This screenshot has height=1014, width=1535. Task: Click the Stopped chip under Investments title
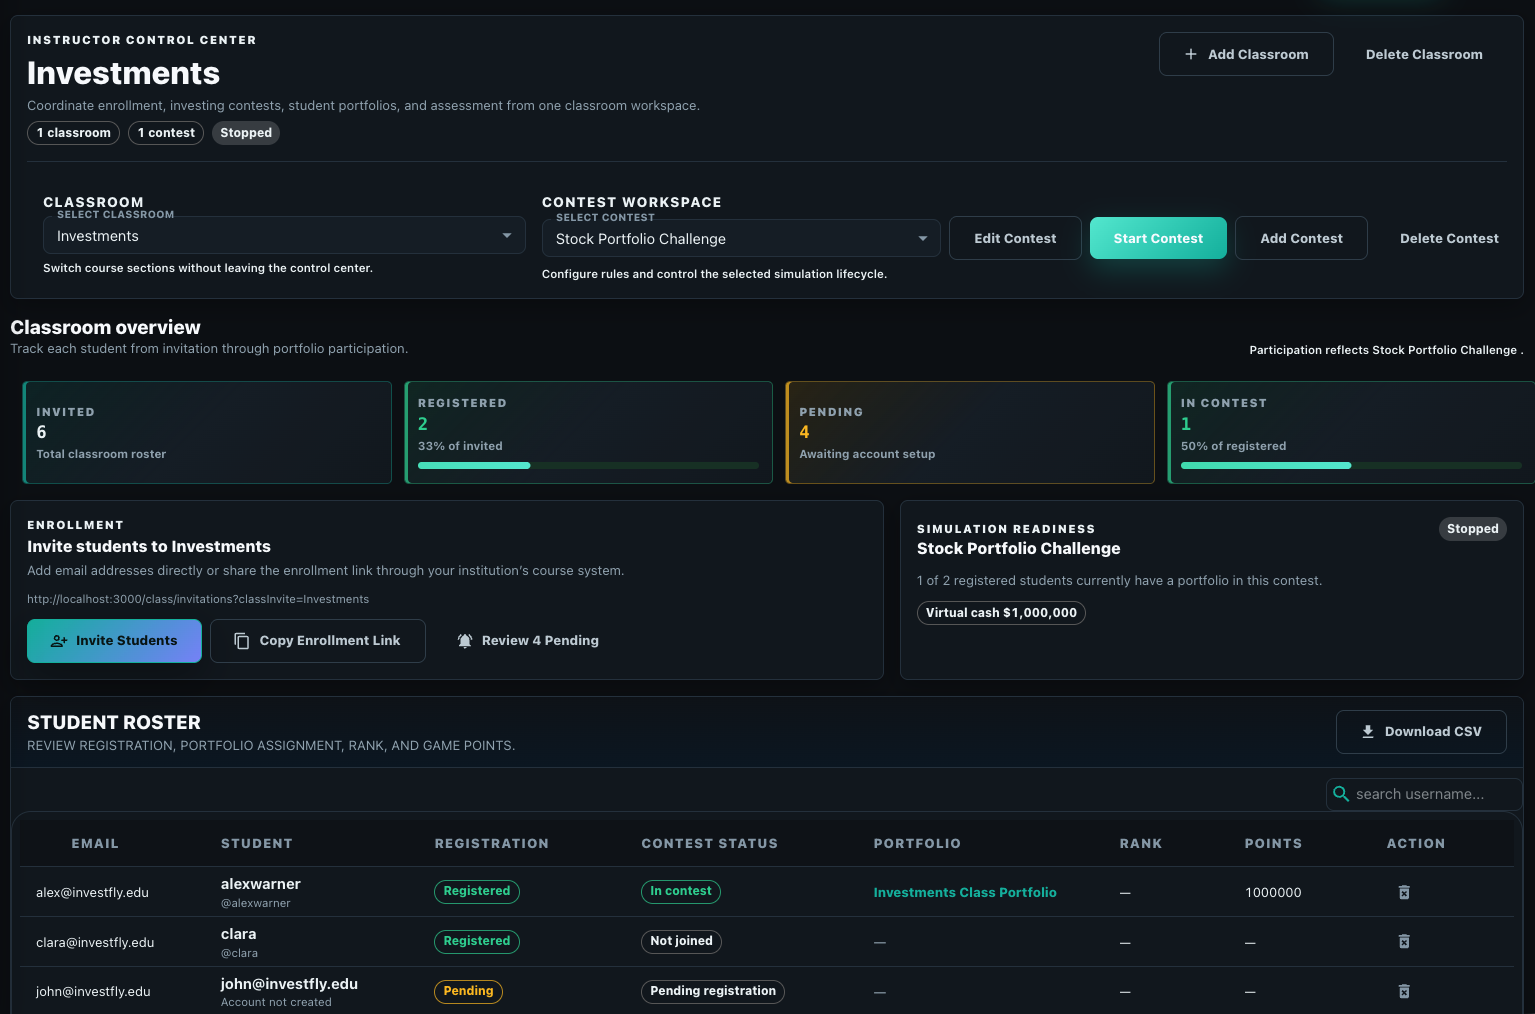[246, 133]
